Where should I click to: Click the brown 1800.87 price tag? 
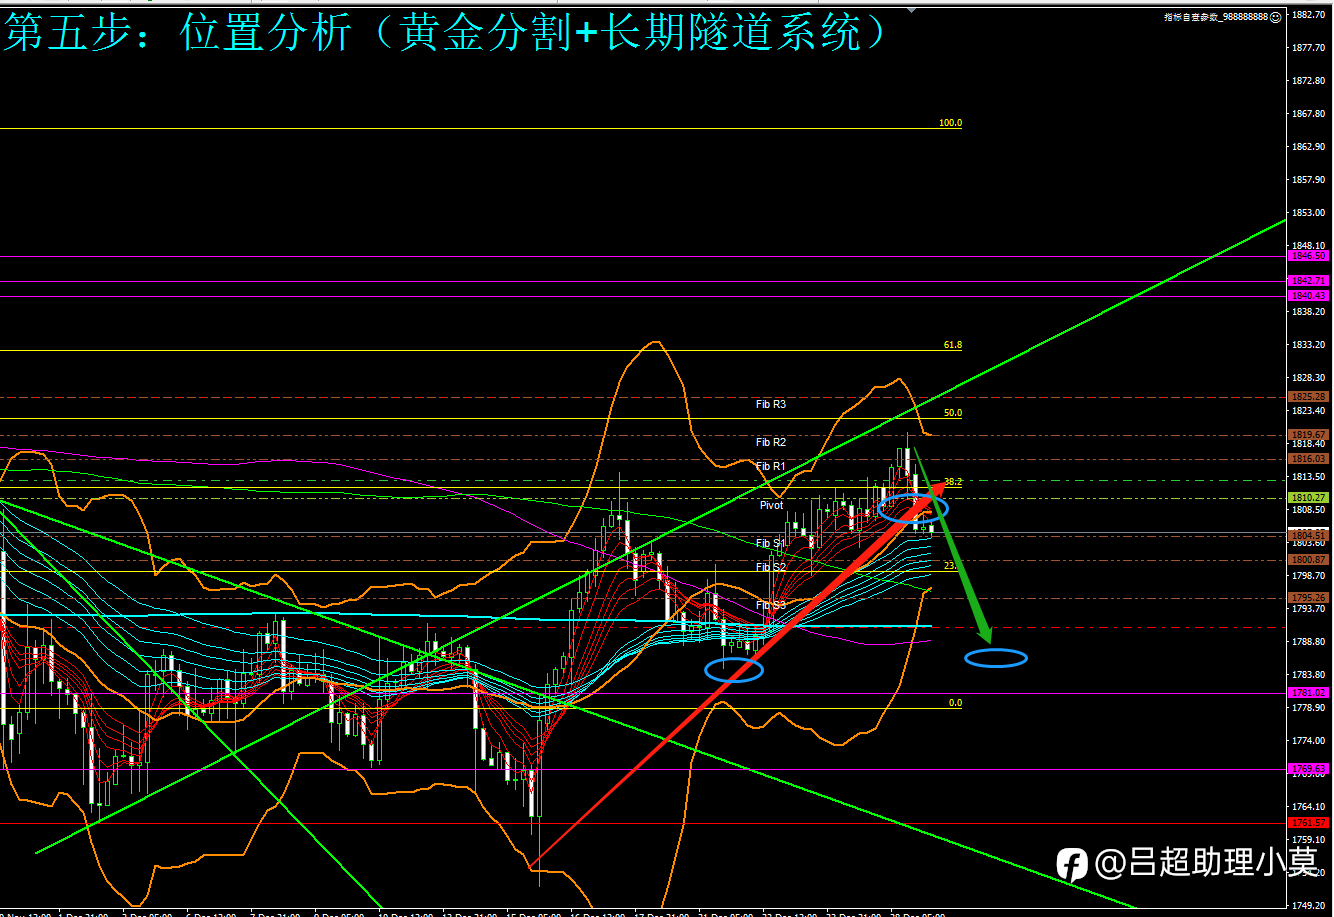(x=1310, y=560)
